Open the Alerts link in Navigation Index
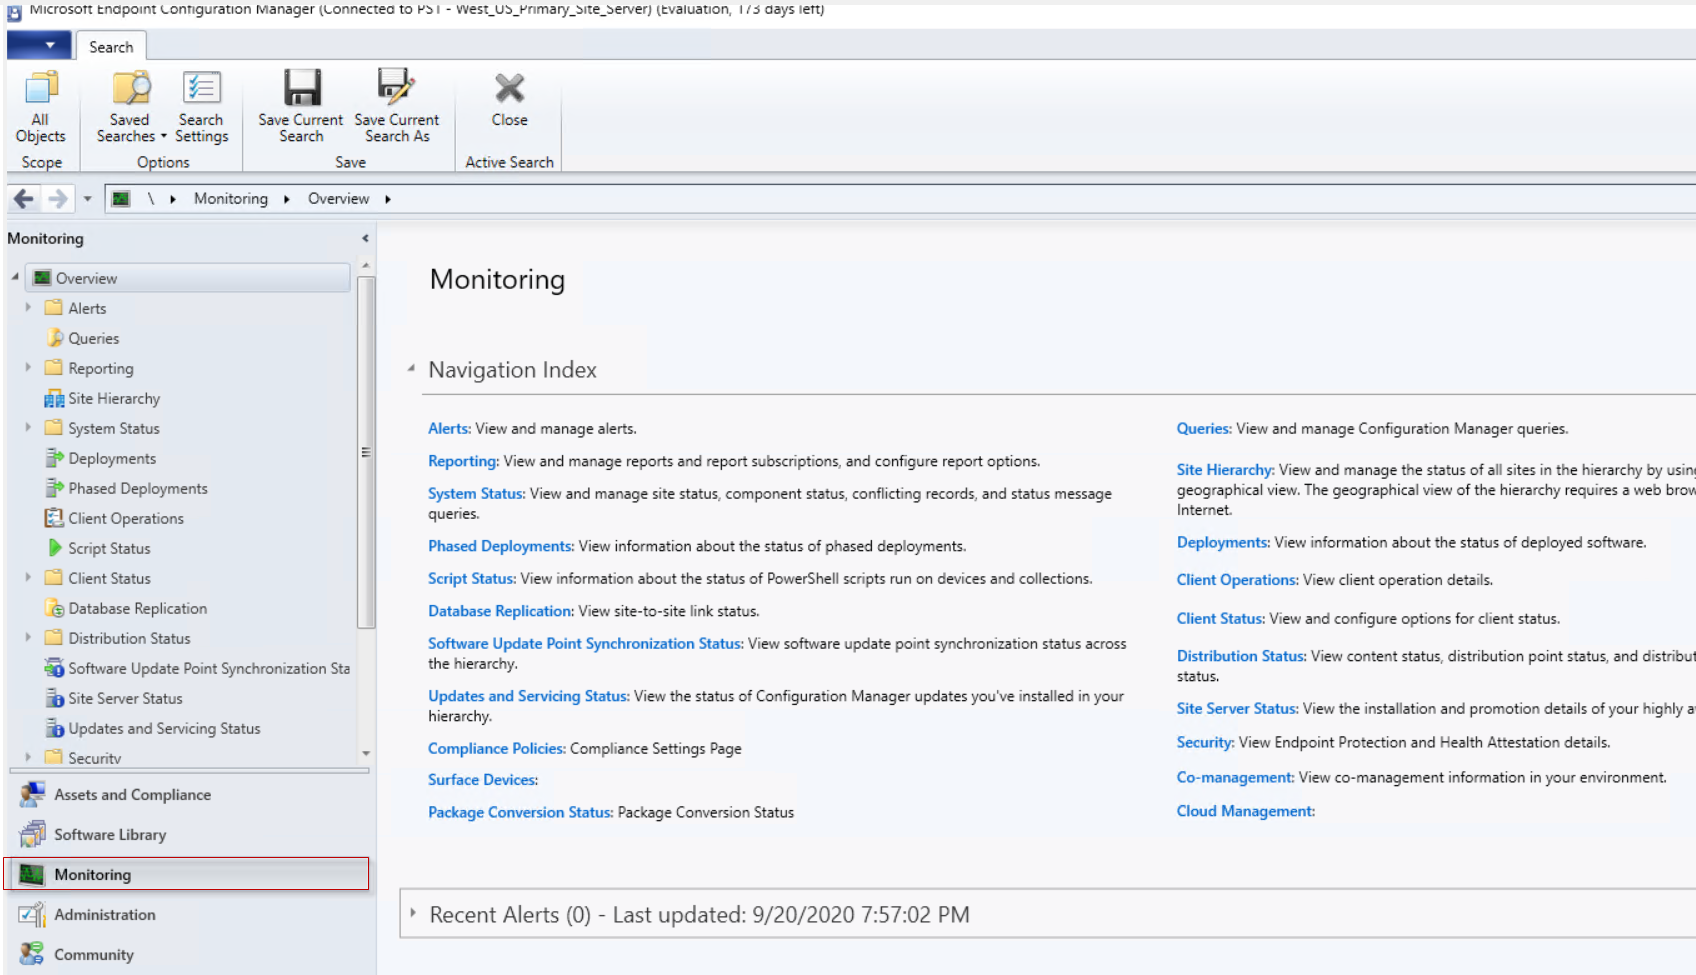Screen dimensions: 1696x975 click(449, 429)
